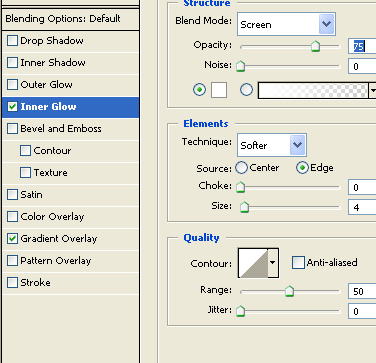The image size is (376, 363).
Task: Enable the Drop Shadow checkbox
Action: tap(12, 41)
